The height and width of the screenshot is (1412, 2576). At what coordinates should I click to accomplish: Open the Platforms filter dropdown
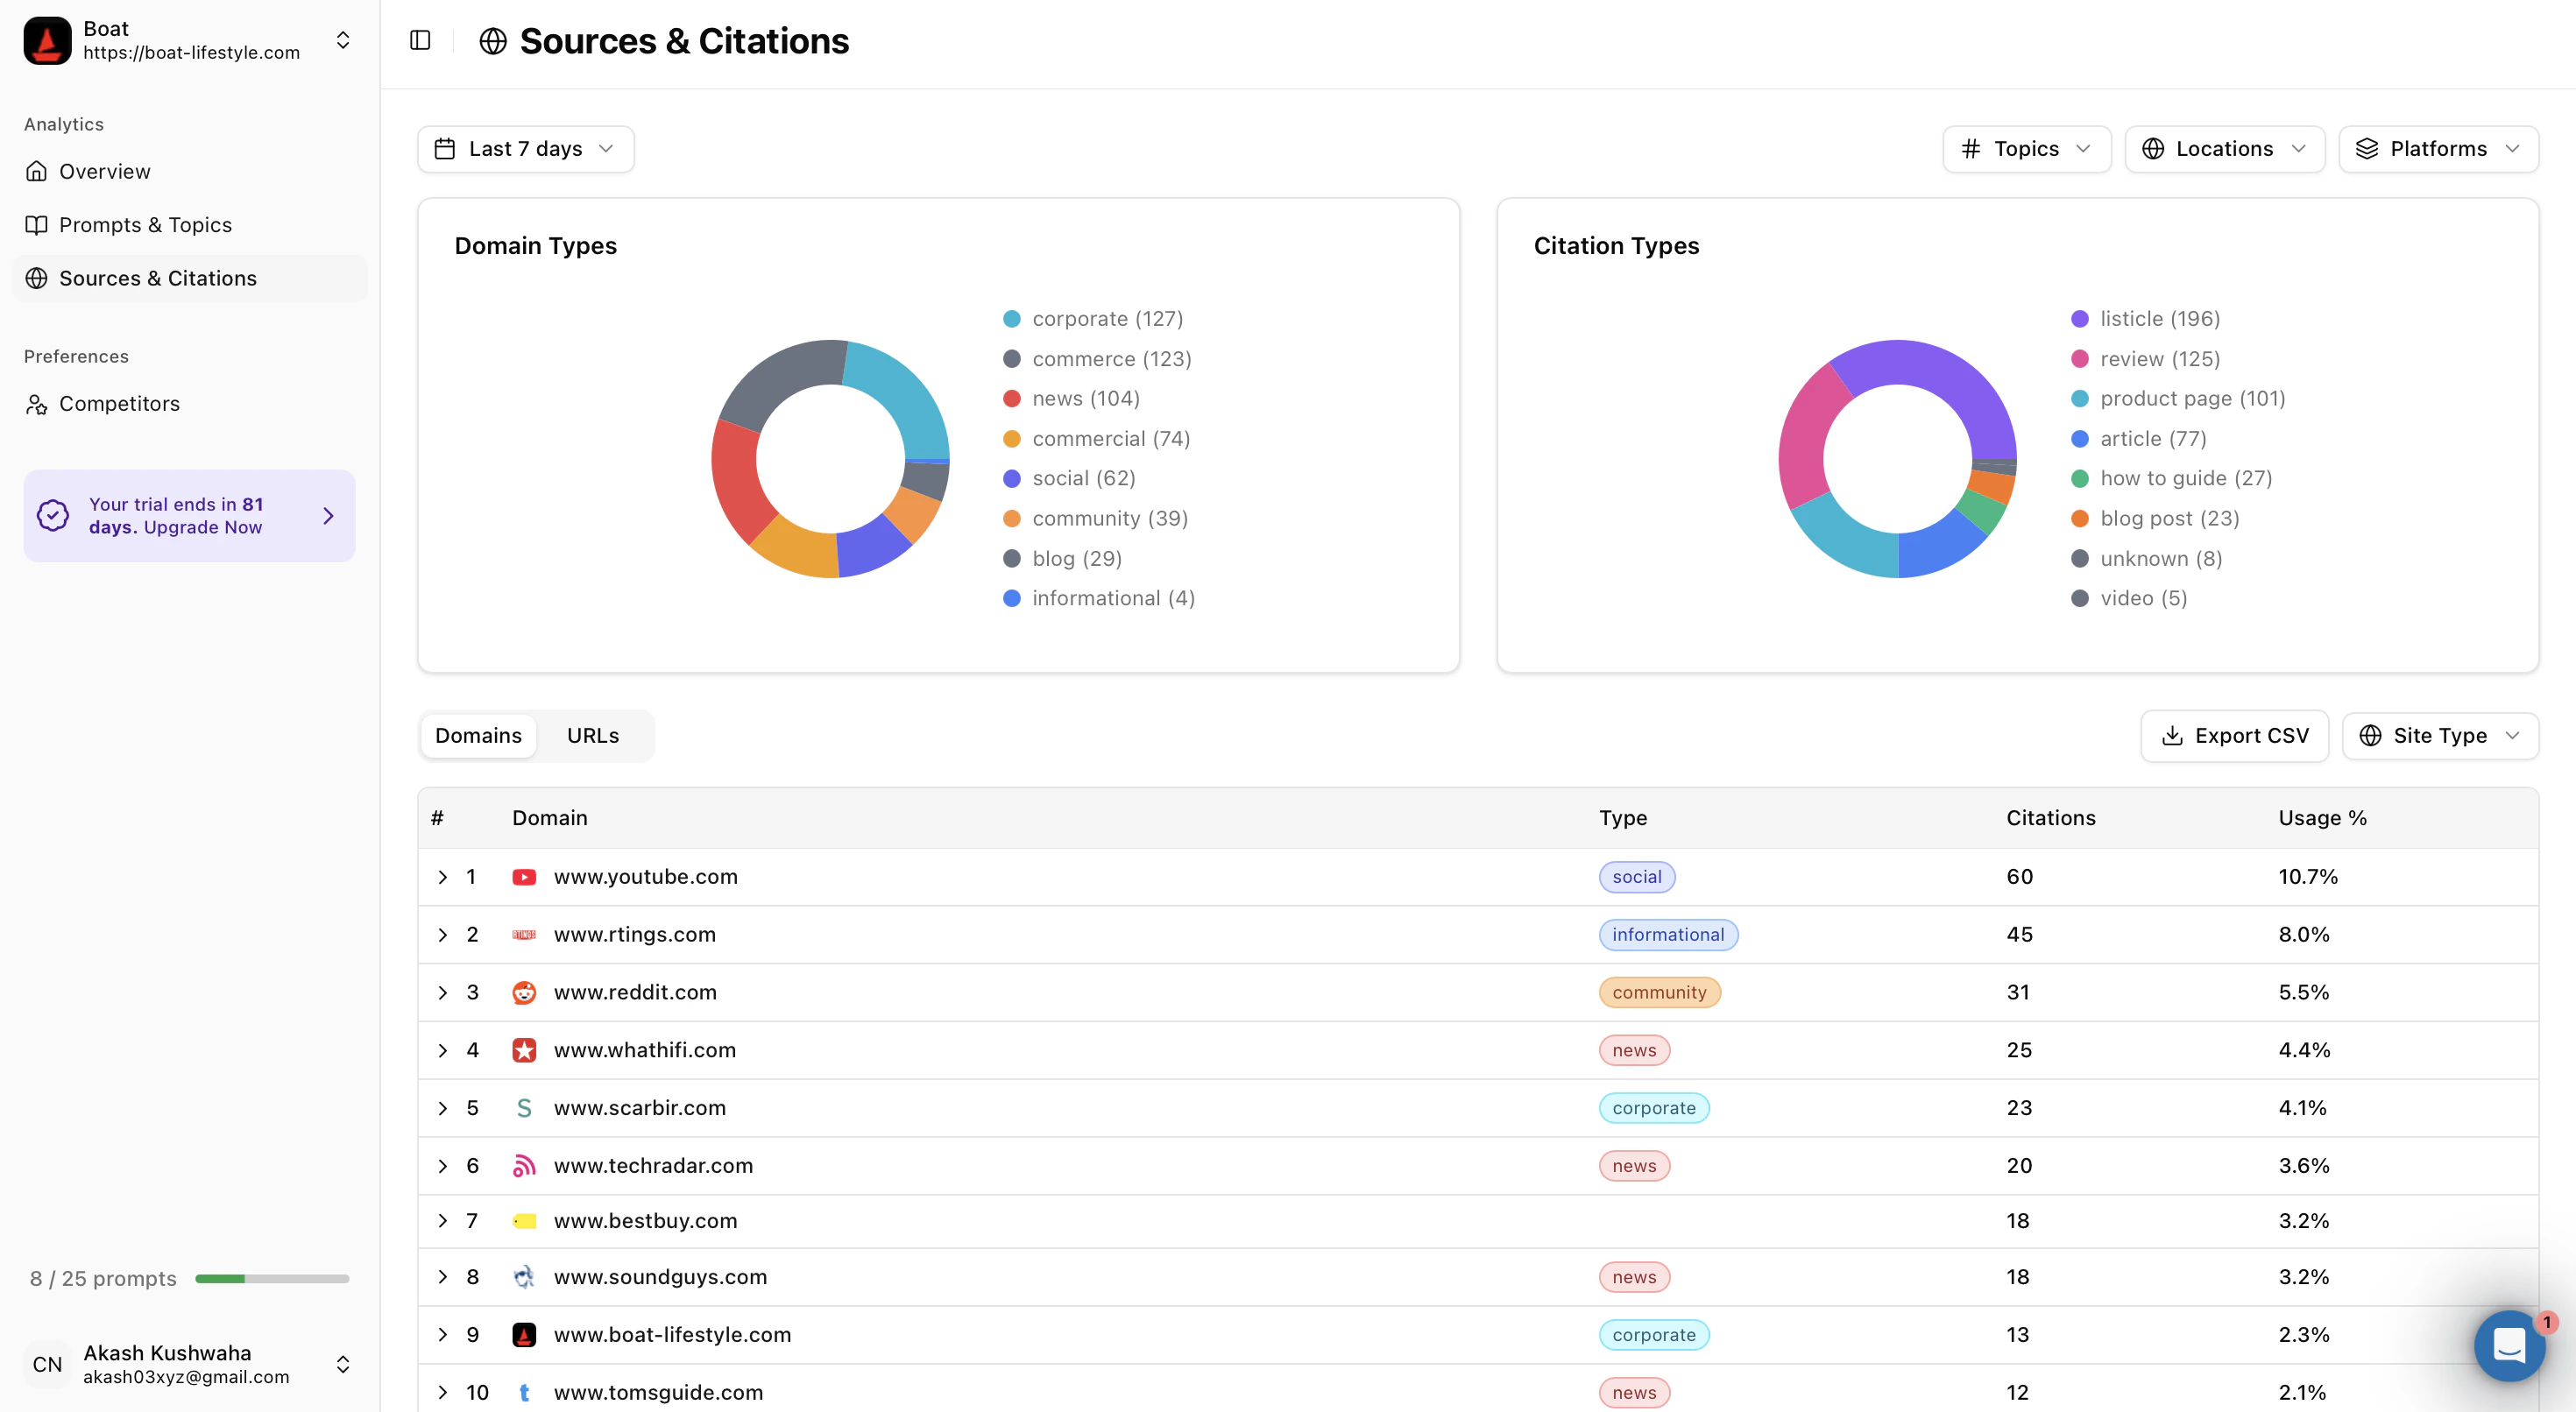[2437, 149]
